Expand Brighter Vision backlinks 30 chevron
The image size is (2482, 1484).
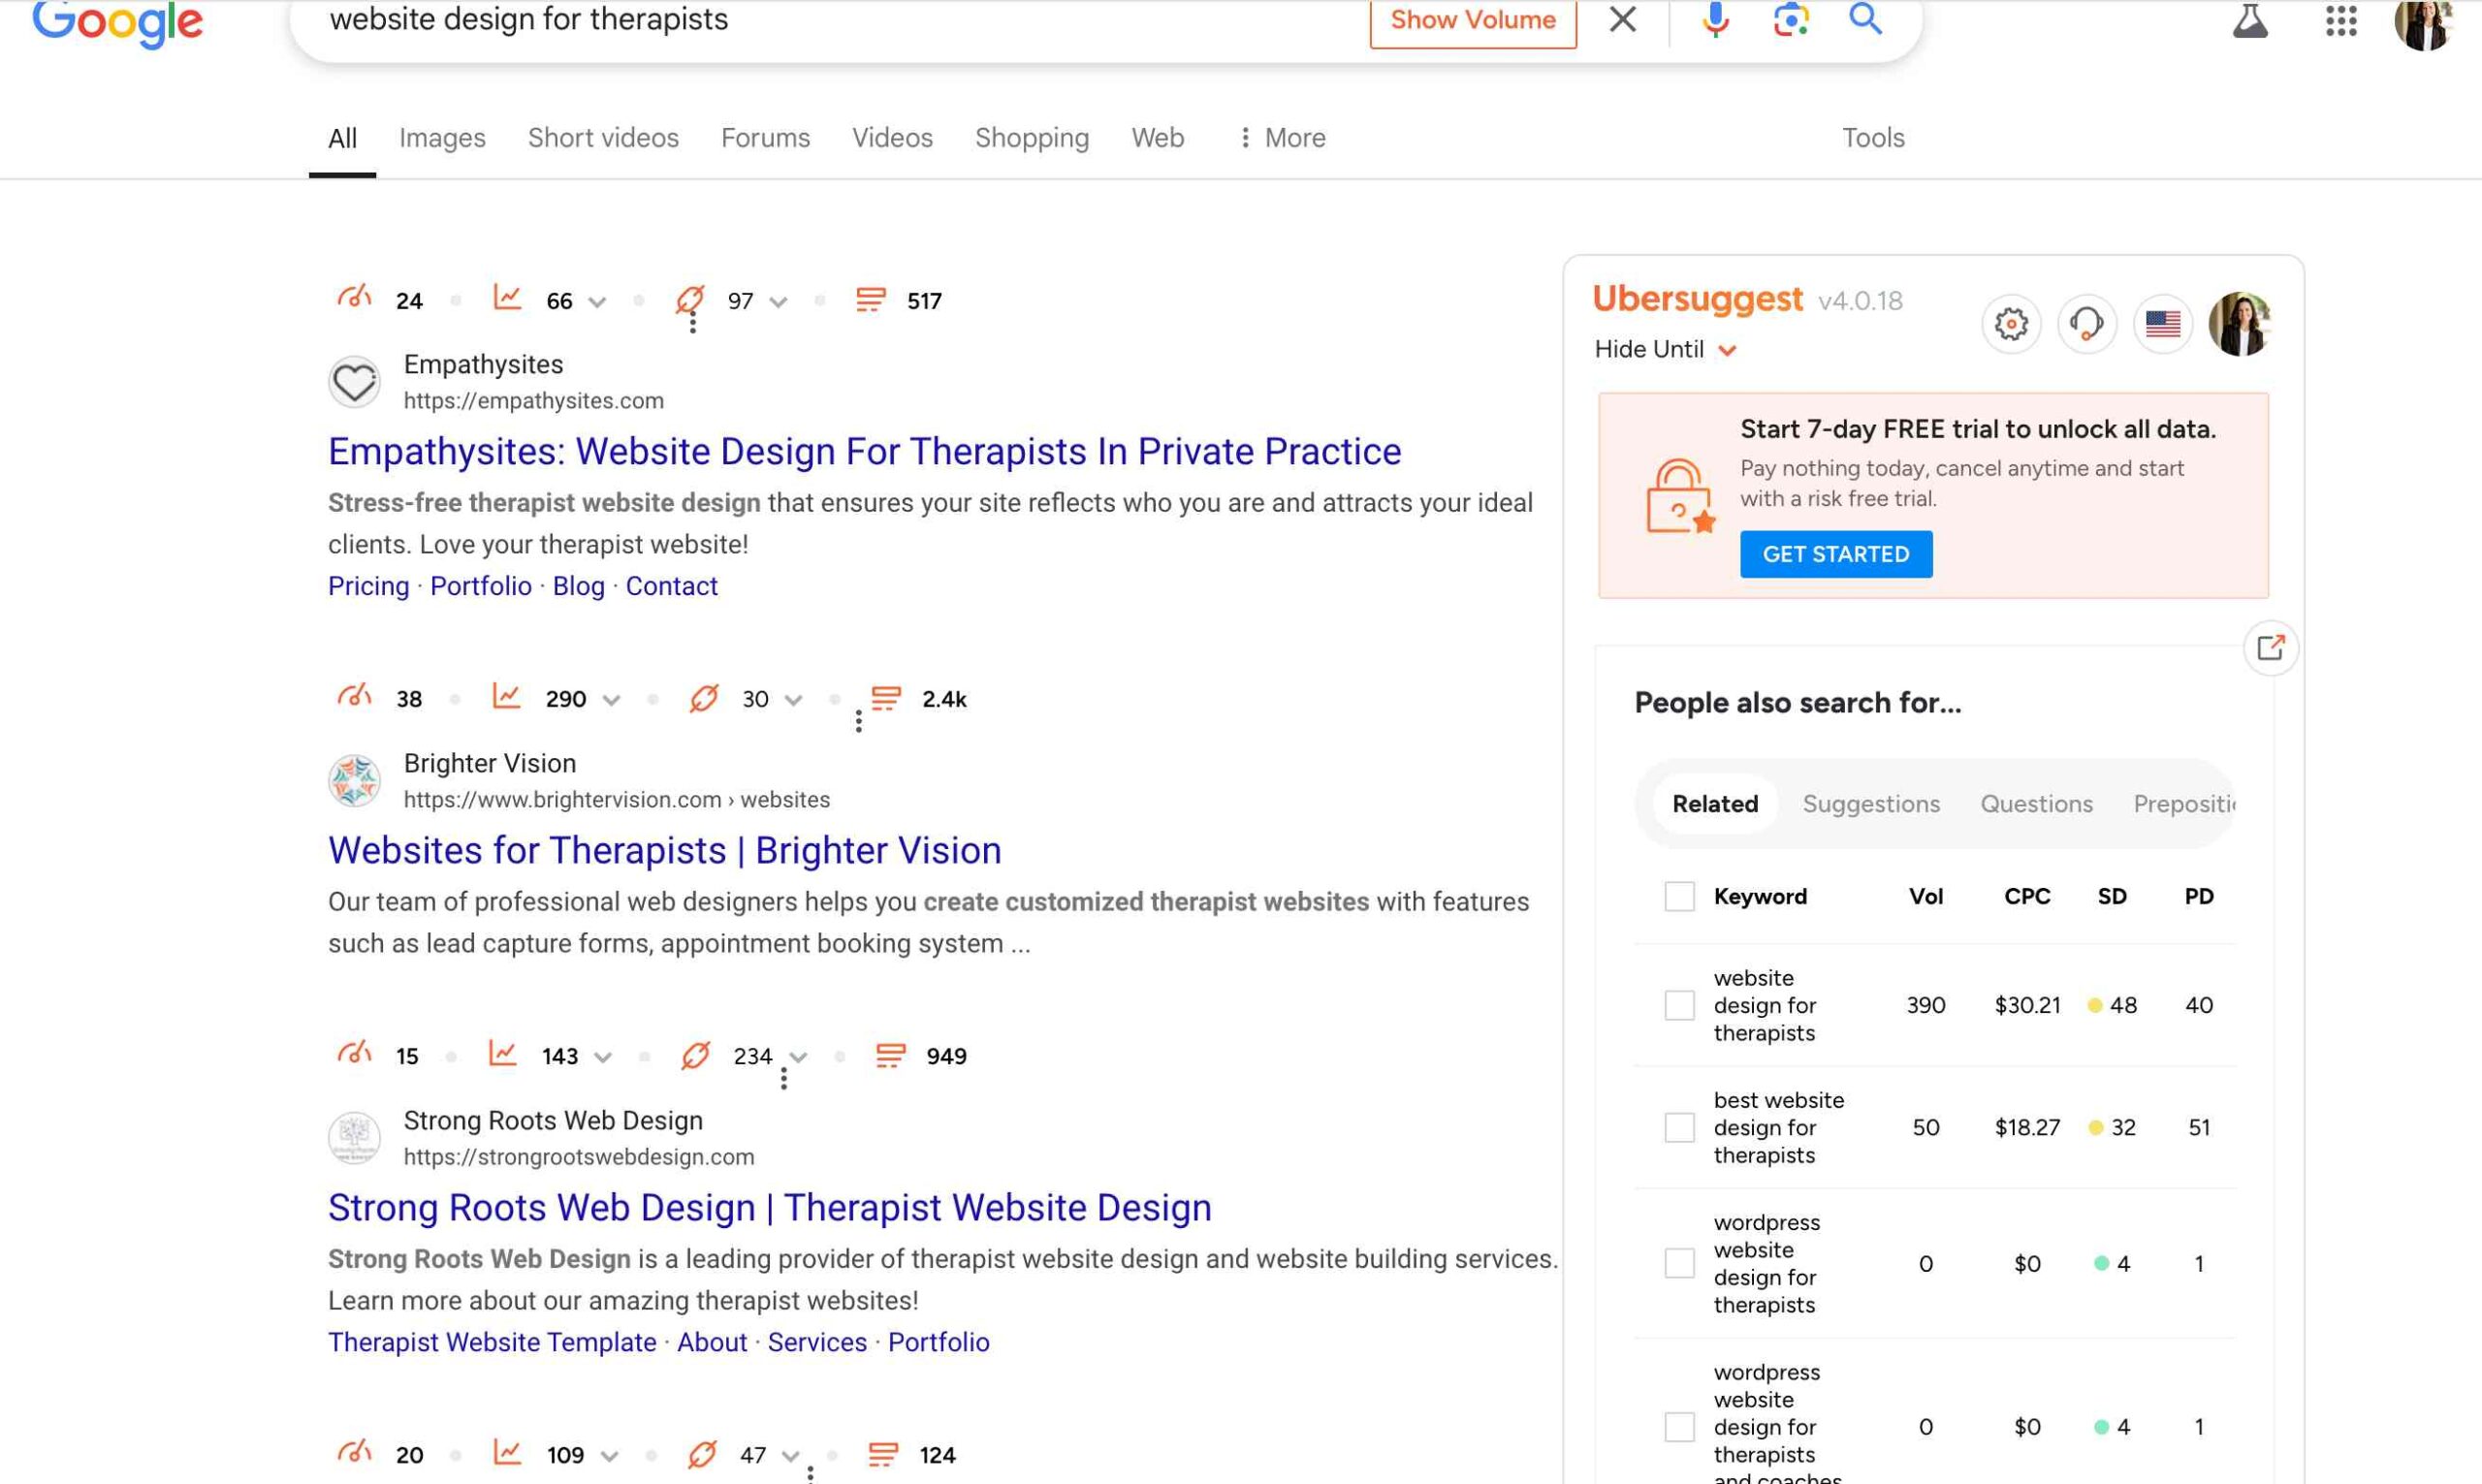[x=793, y=700]
